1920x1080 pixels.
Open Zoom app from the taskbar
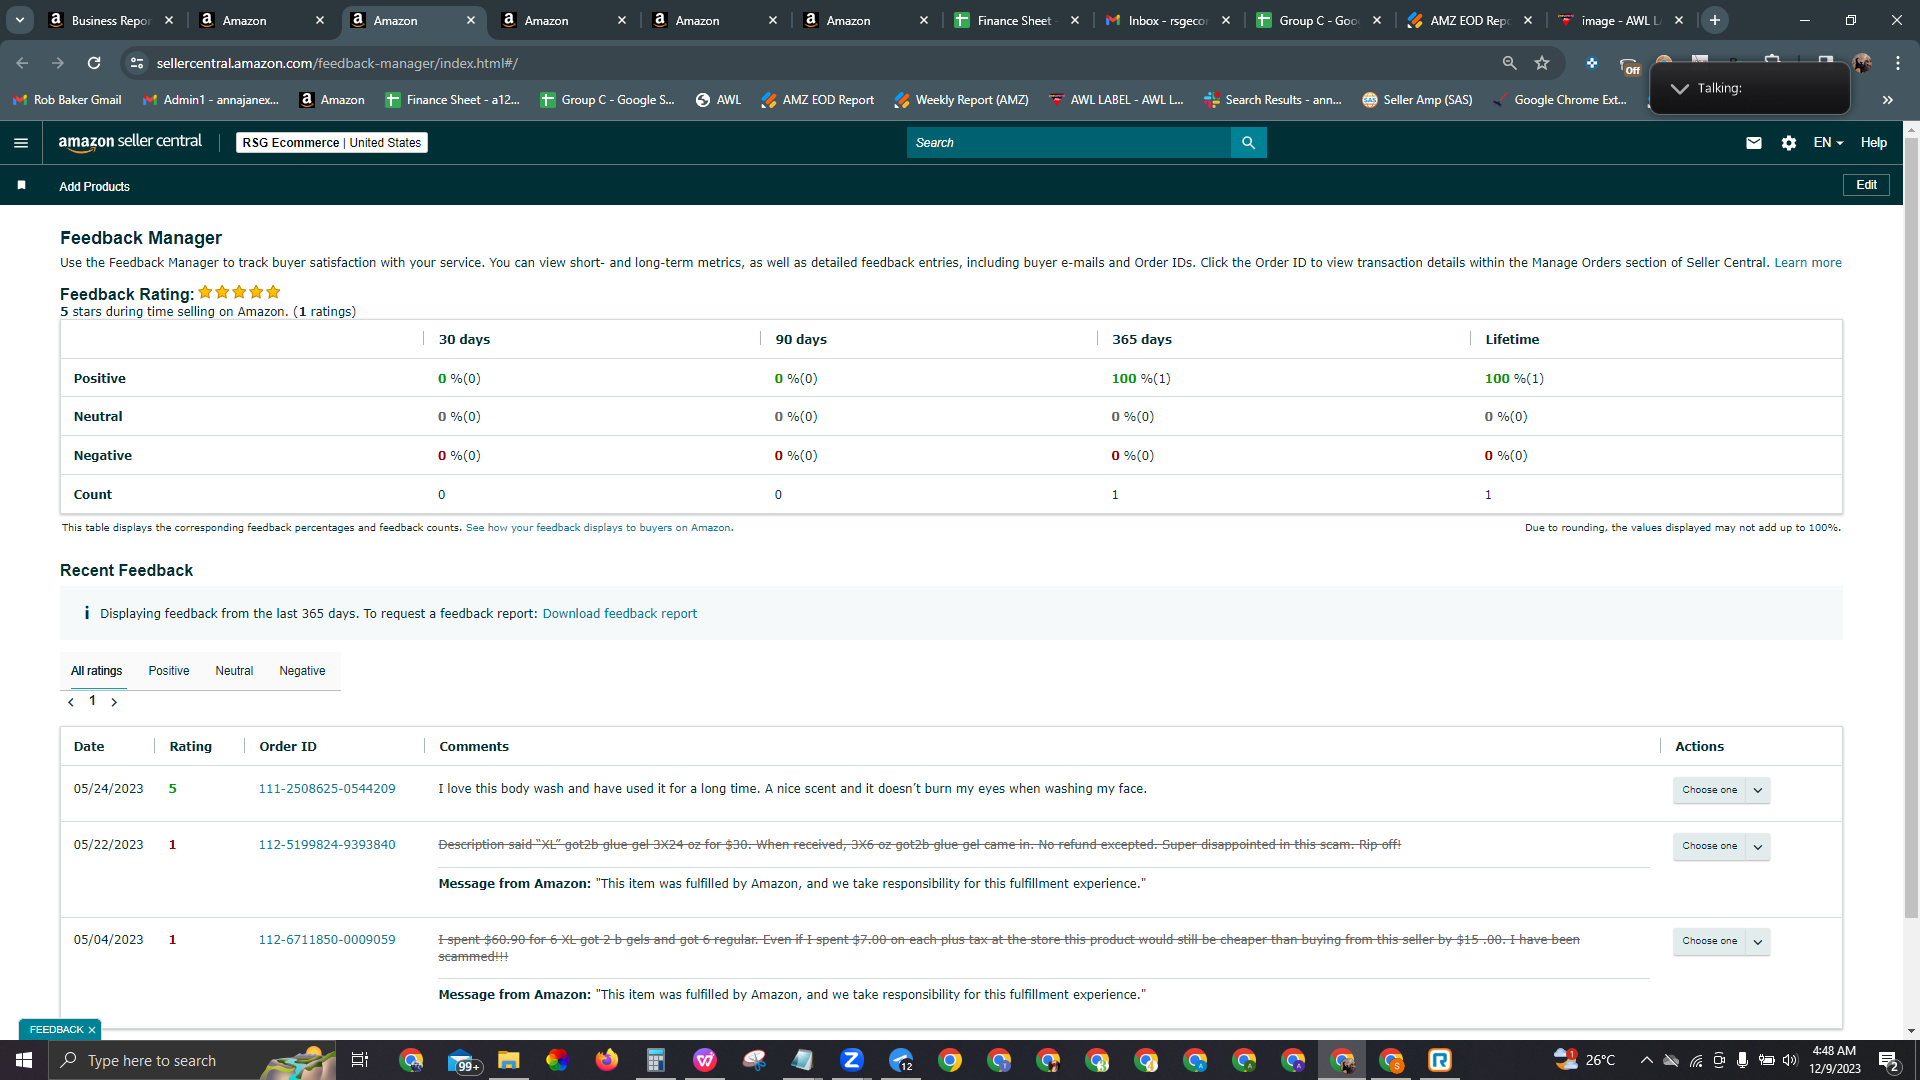(852, 1060)
